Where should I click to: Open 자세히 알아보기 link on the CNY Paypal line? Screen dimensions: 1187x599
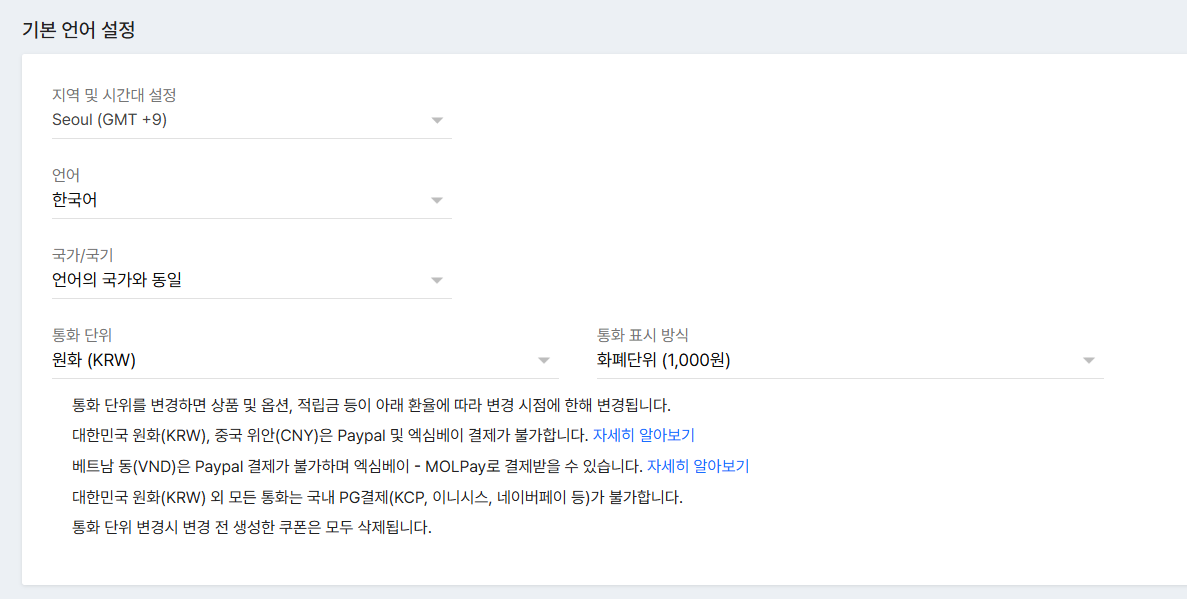pyautogui.click(x=644, y=435)
